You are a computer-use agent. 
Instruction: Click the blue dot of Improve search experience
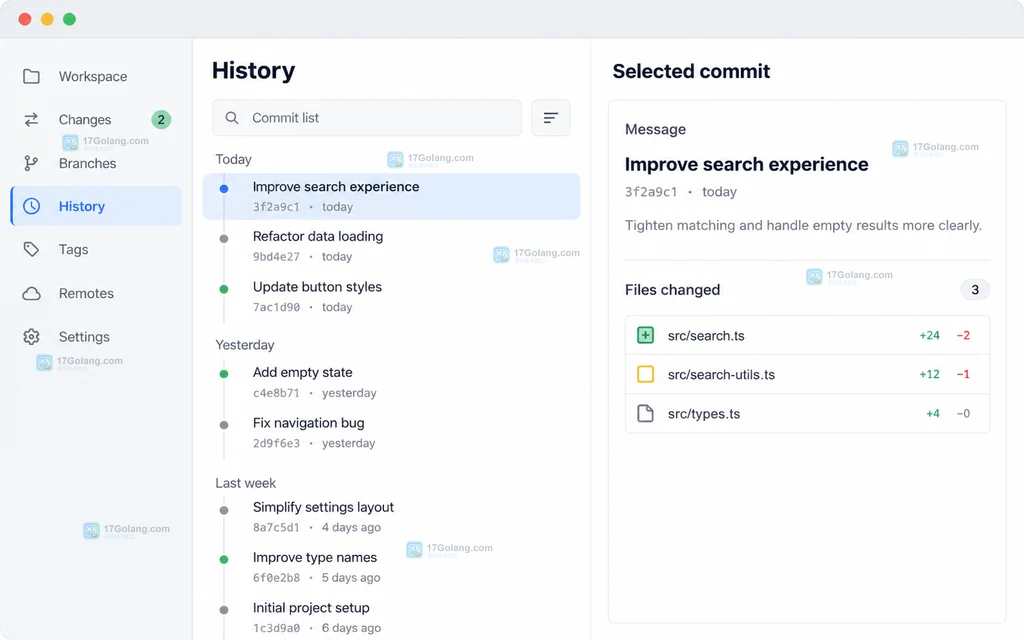224,189
